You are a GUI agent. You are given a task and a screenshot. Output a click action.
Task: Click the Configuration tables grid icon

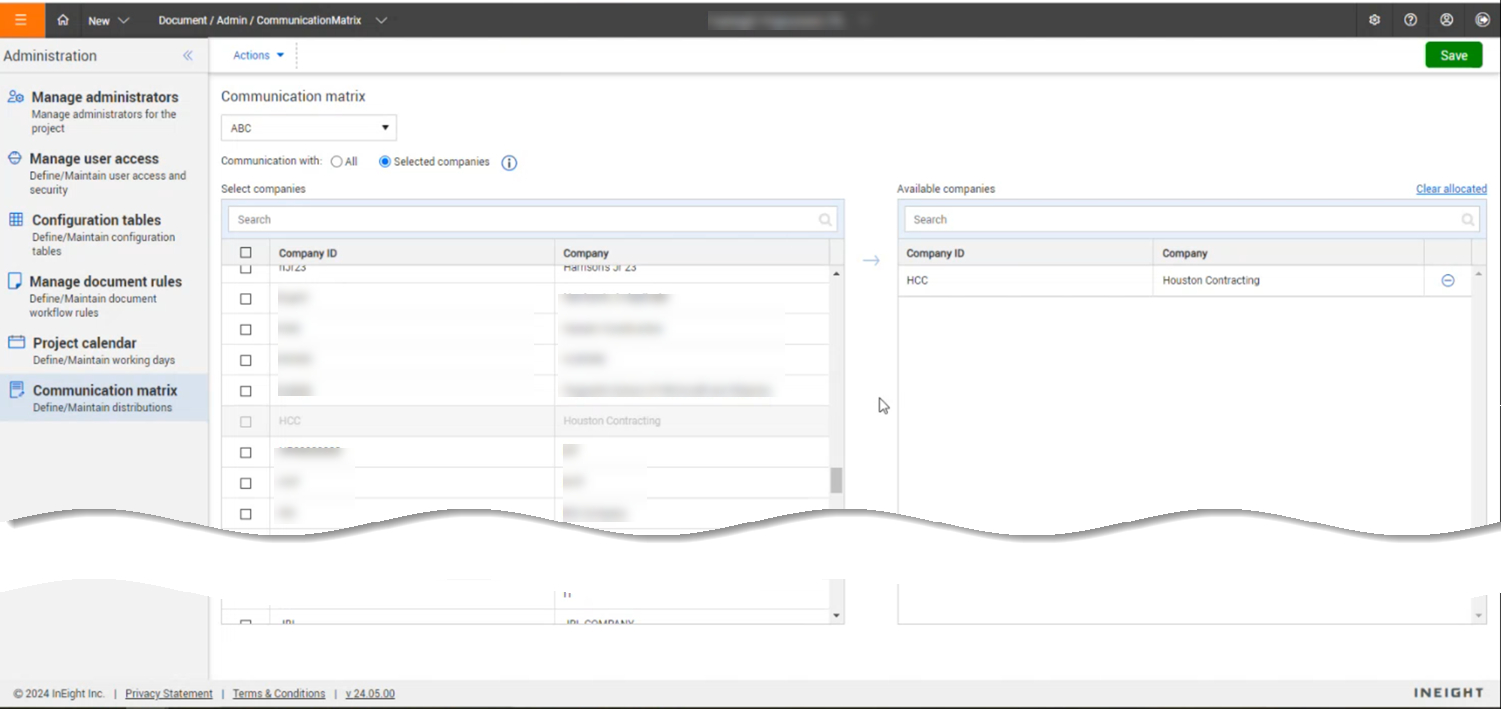[16, 219]
